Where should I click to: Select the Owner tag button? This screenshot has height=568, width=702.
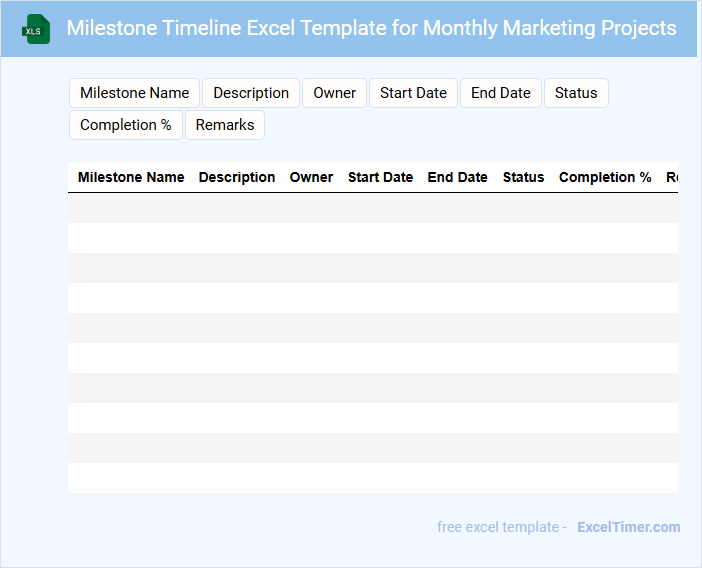(x=334, y=93)
